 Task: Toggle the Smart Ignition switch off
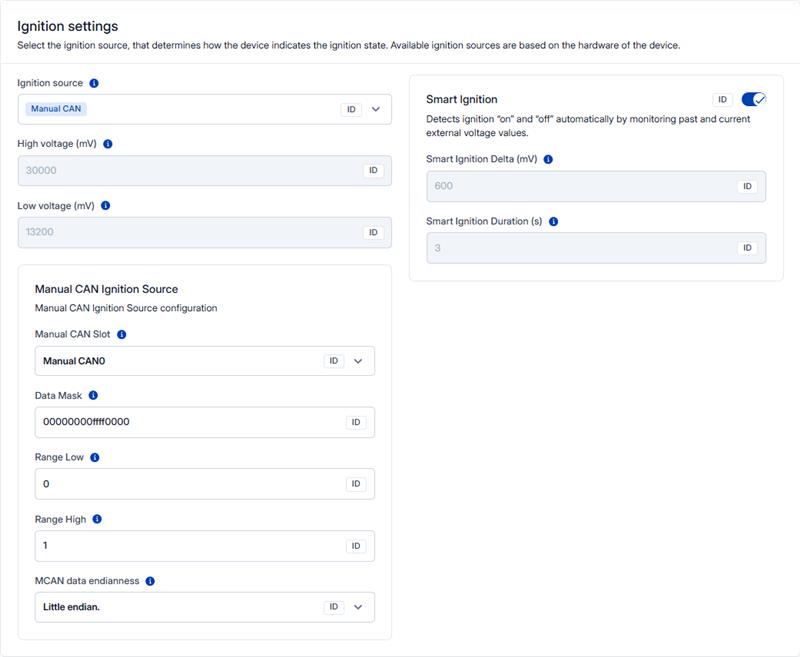click(x=753, y=99)
